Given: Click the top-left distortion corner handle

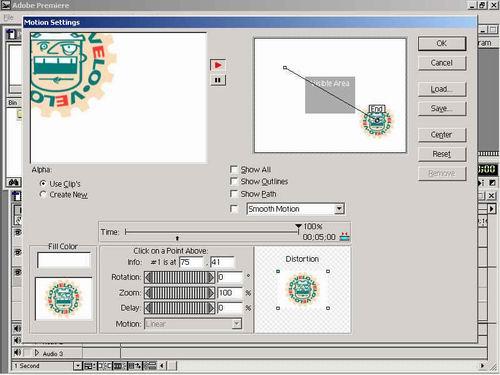Looking at the screenshot, I should (278, 272).
